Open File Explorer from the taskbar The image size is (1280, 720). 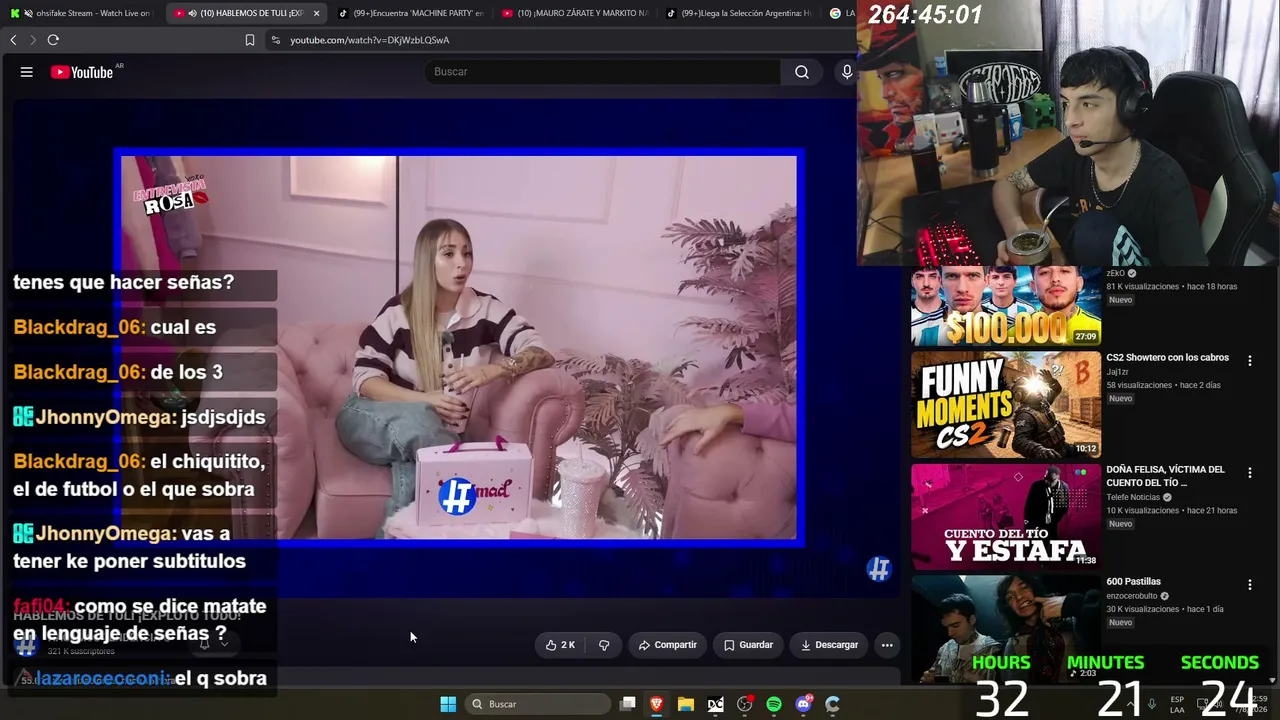tap(686, 704)
